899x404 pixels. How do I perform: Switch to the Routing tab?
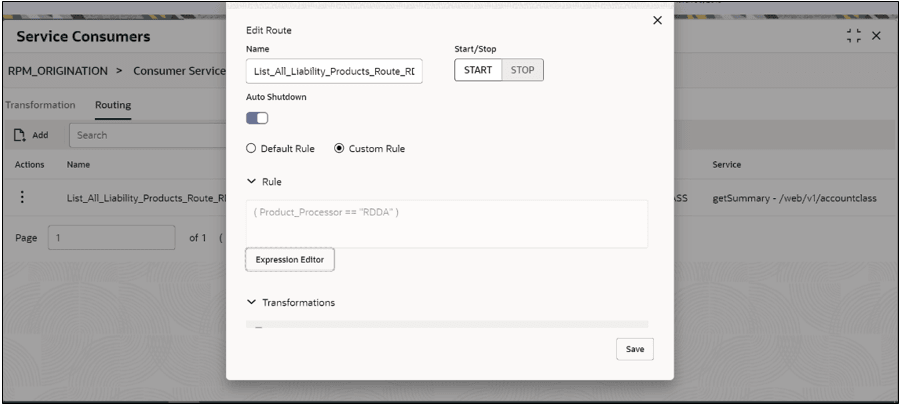pos(113,105)
